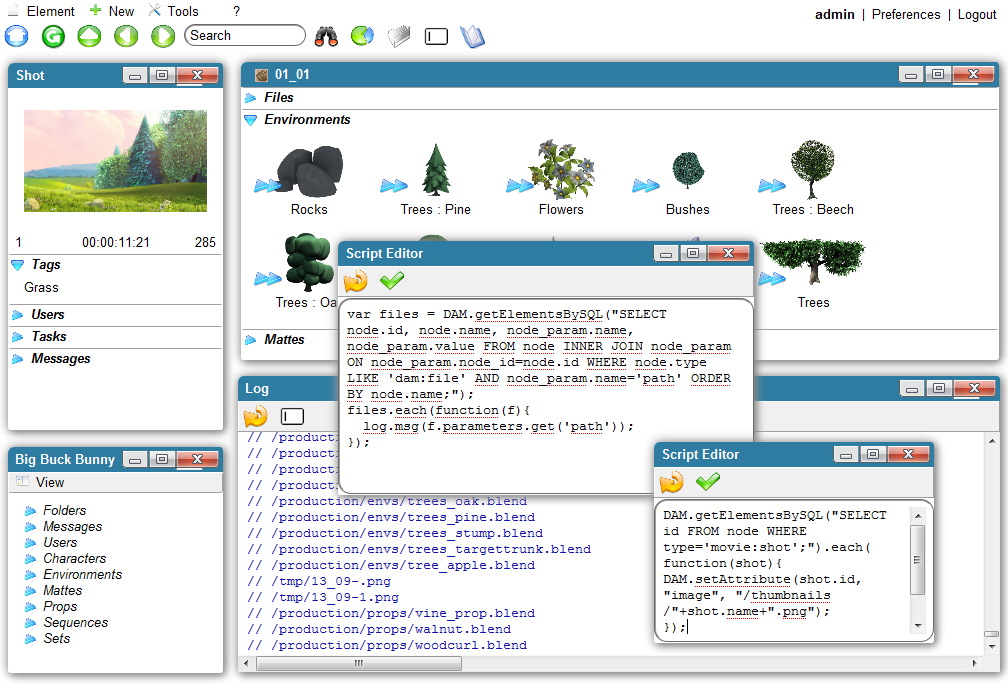
Task: Click the green checkmark in the top Script Editor
Action: (x=392, y=281)
